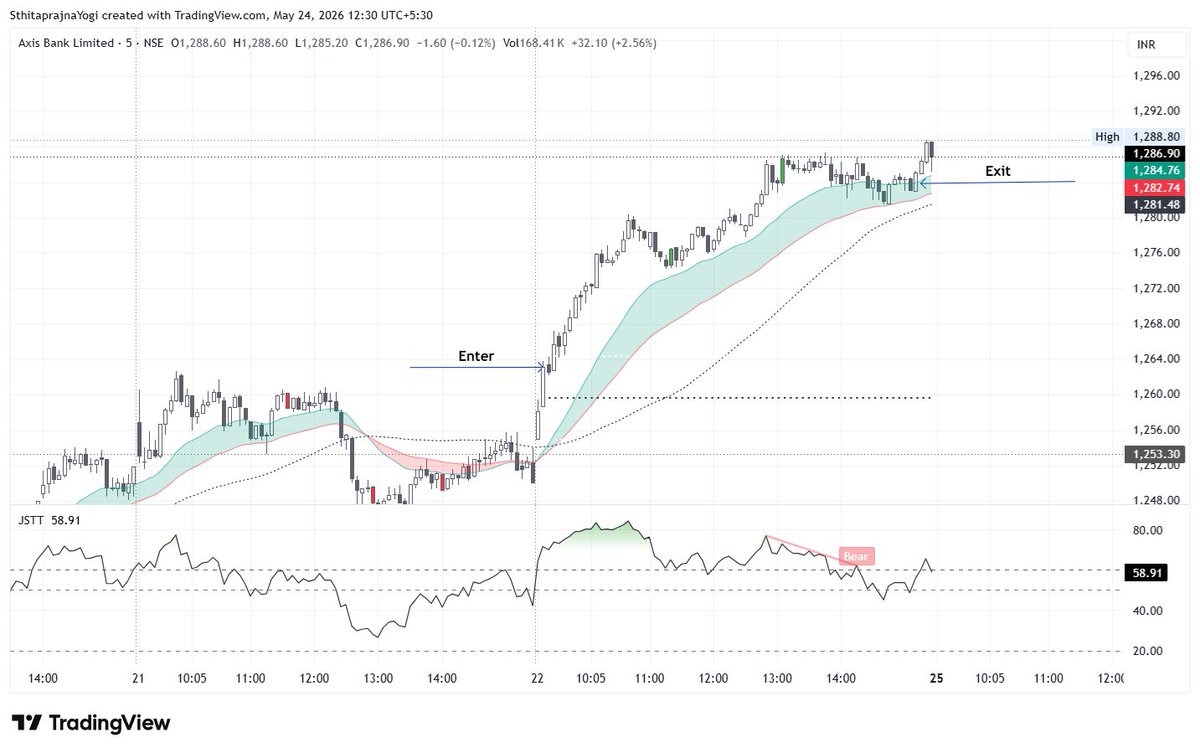Viewport: 1200px width, 753px height.
Task: Click the Bear divergence label on the oscillator
Action: (x=857, y=557)
